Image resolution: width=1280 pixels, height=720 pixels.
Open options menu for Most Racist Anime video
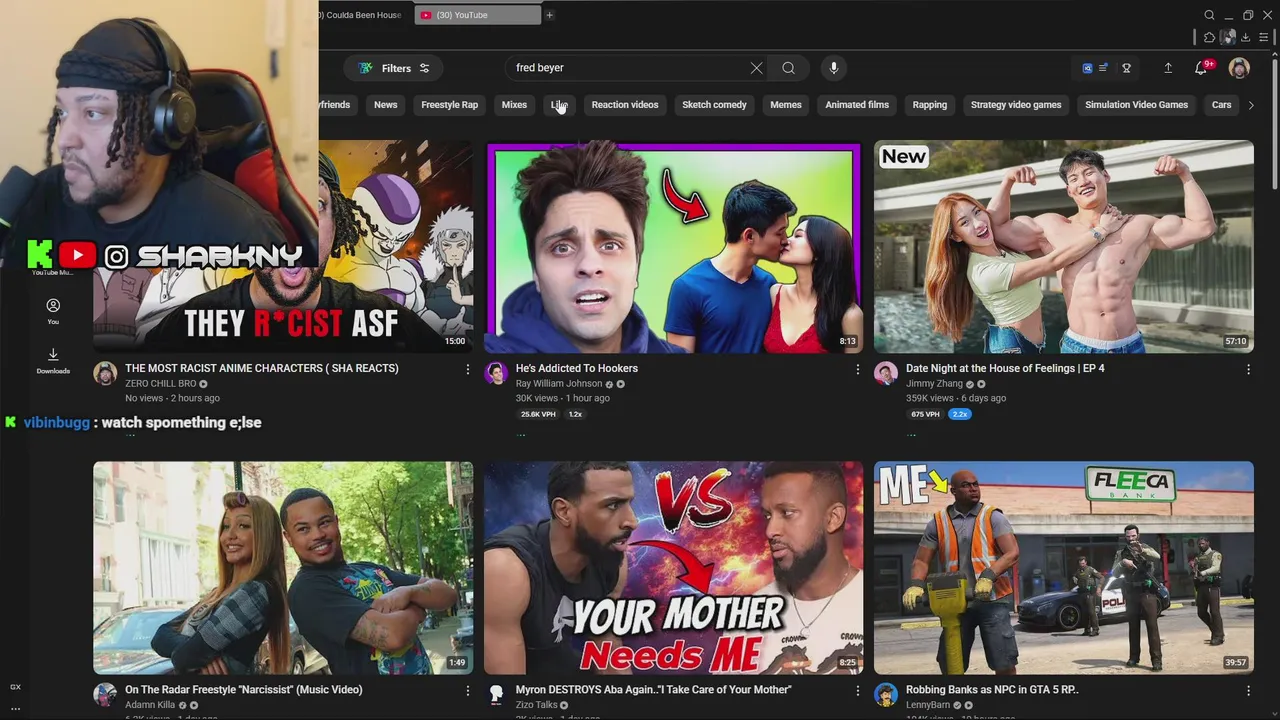click(x=467, y=370)
